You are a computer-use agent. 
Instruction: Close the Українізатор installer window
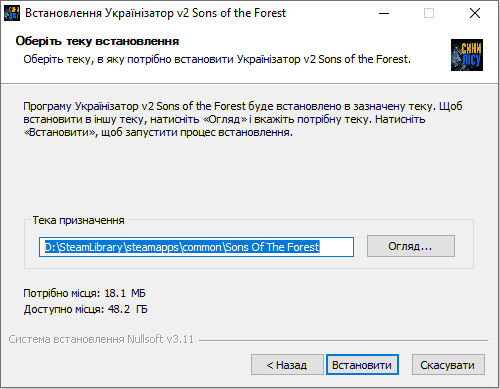coord(475,13)
